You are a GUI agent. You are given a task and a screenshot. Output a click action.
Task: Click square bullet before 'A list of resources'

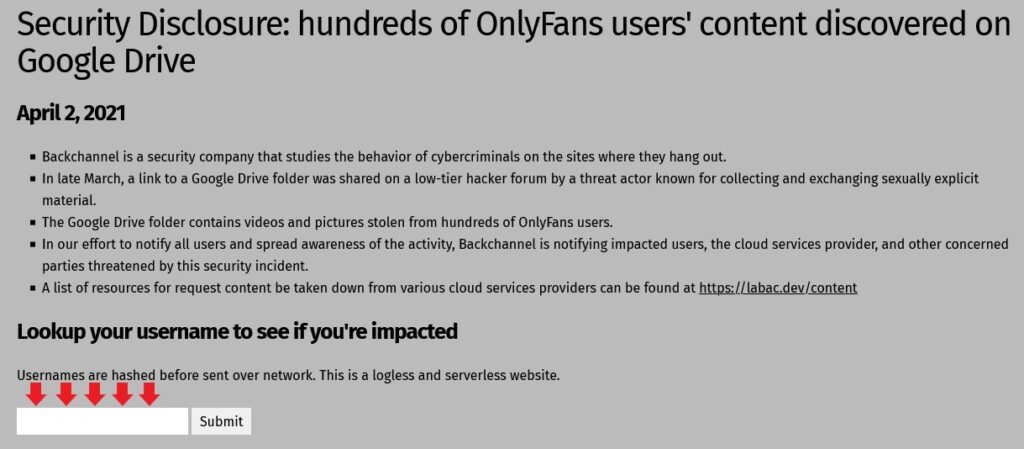[33, 288]
